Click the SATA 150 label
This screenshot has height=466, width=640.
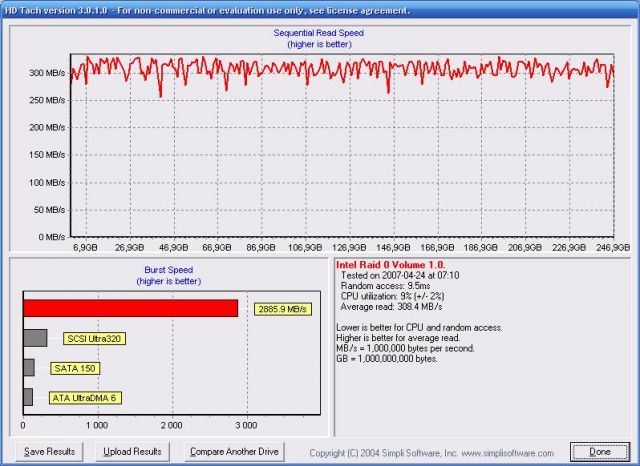tap(75, 368)
